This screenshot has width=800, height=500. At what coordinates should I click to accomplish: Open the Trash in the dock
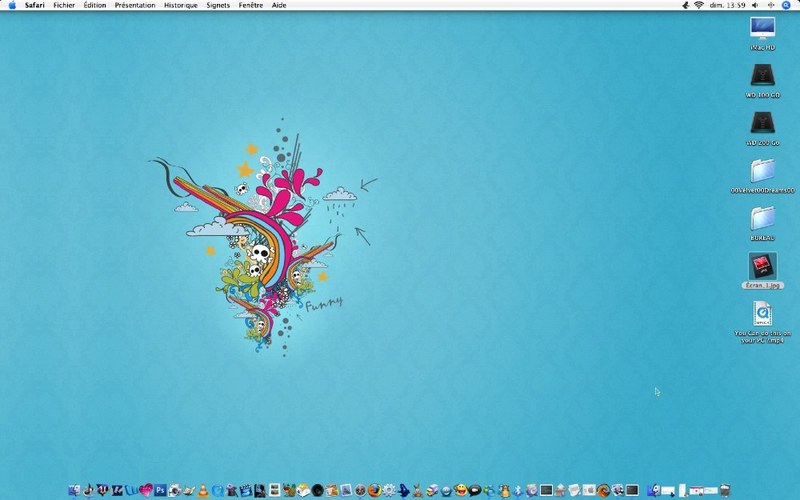click(x=724, y=490)
